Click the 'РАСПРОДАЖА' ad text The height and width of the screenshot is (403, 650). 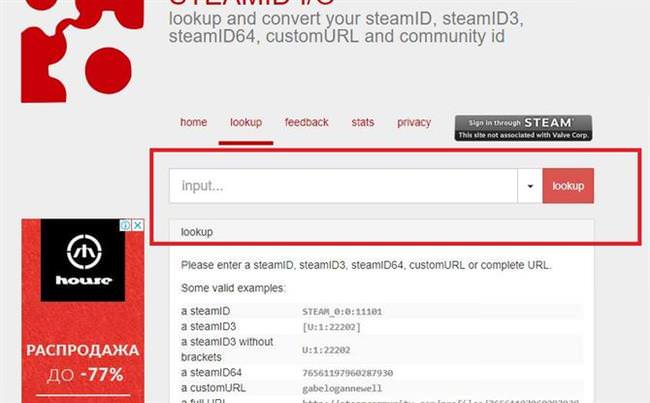(82, 350)
